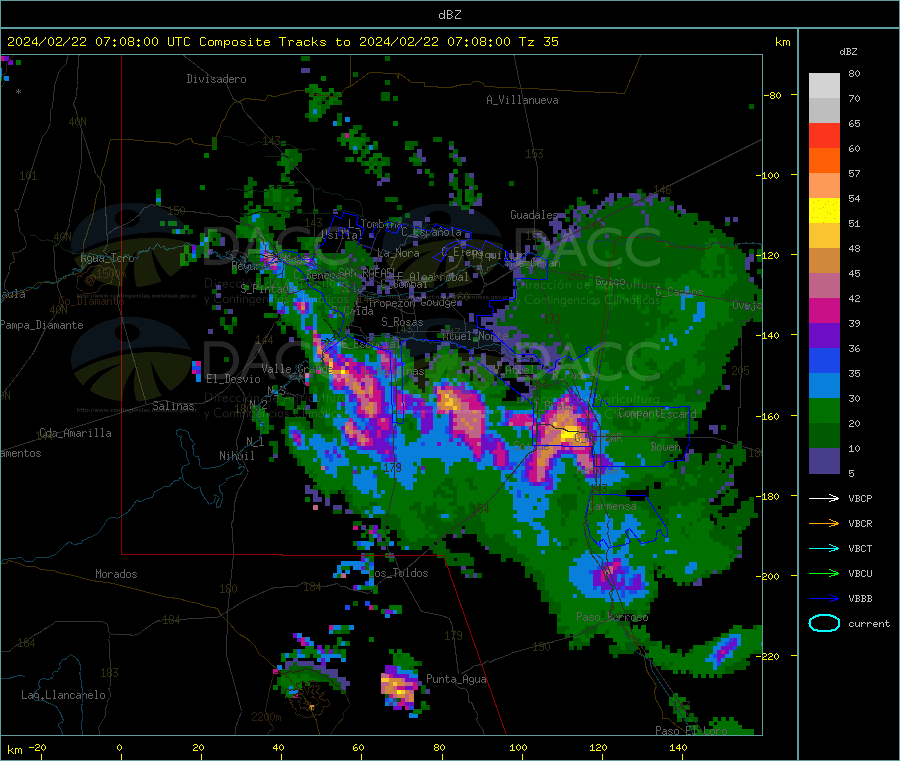Click the cyan VBCT arrow in legend

click(x=824, y=549)
